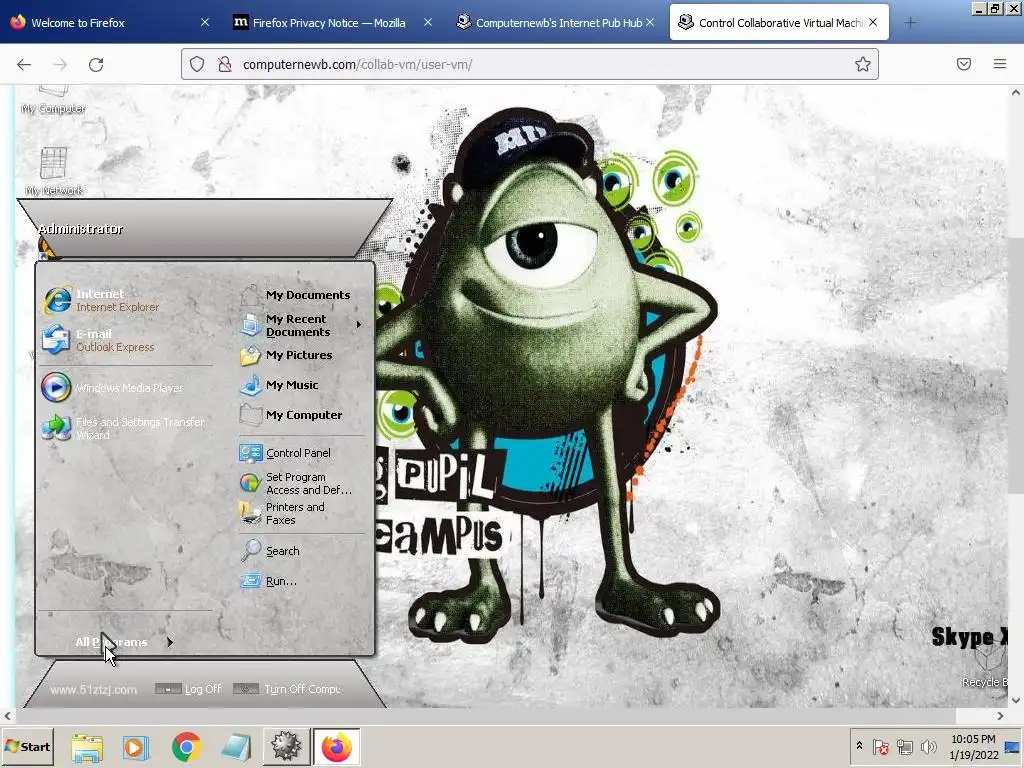Click horizontal scrollbar right arrow
This screenshot has width=1024, height=768.
point(1000,716)
